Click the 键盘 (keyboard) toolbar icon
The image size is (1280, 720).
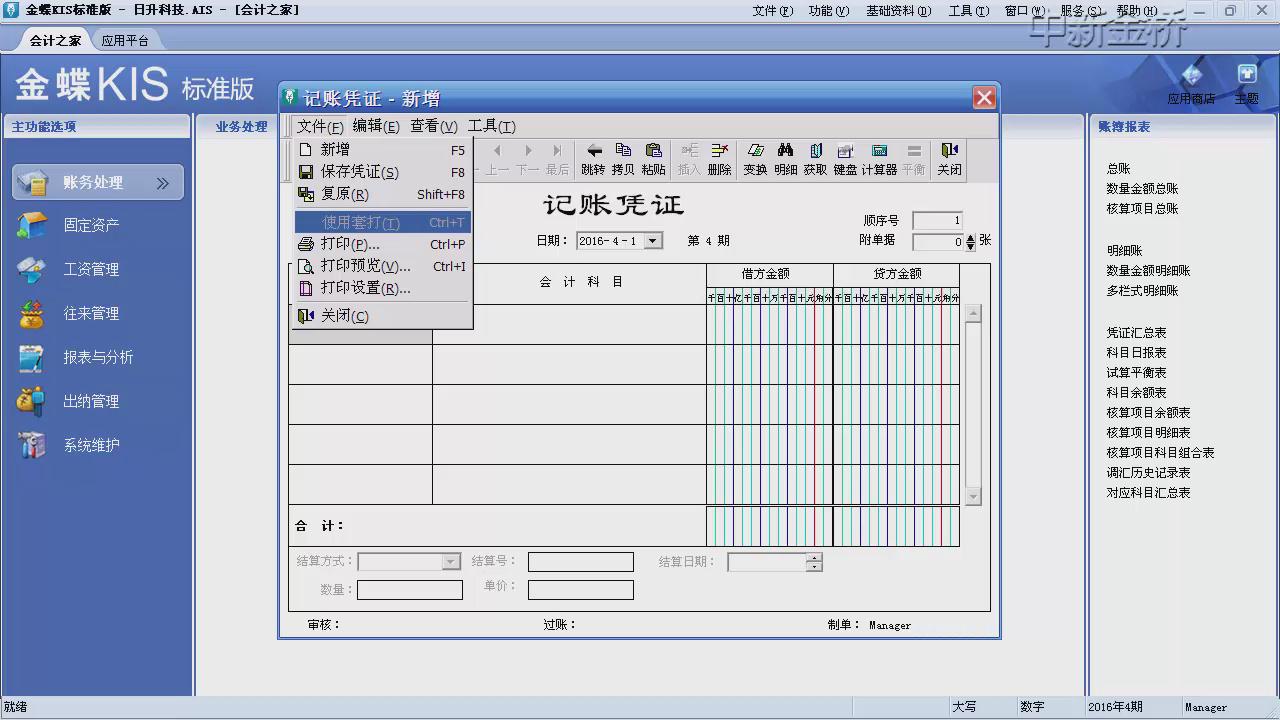(845, 159)
